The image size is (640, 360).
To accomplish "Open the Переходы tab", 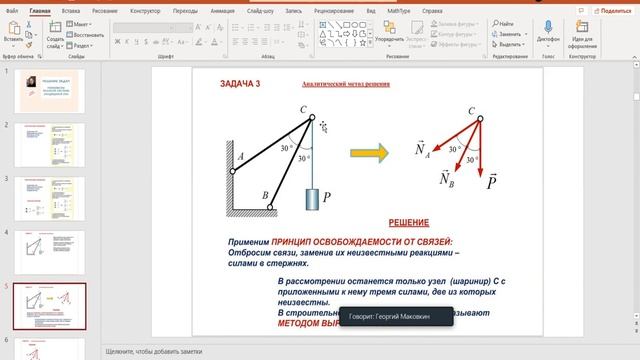I will (x=185, y=11).
